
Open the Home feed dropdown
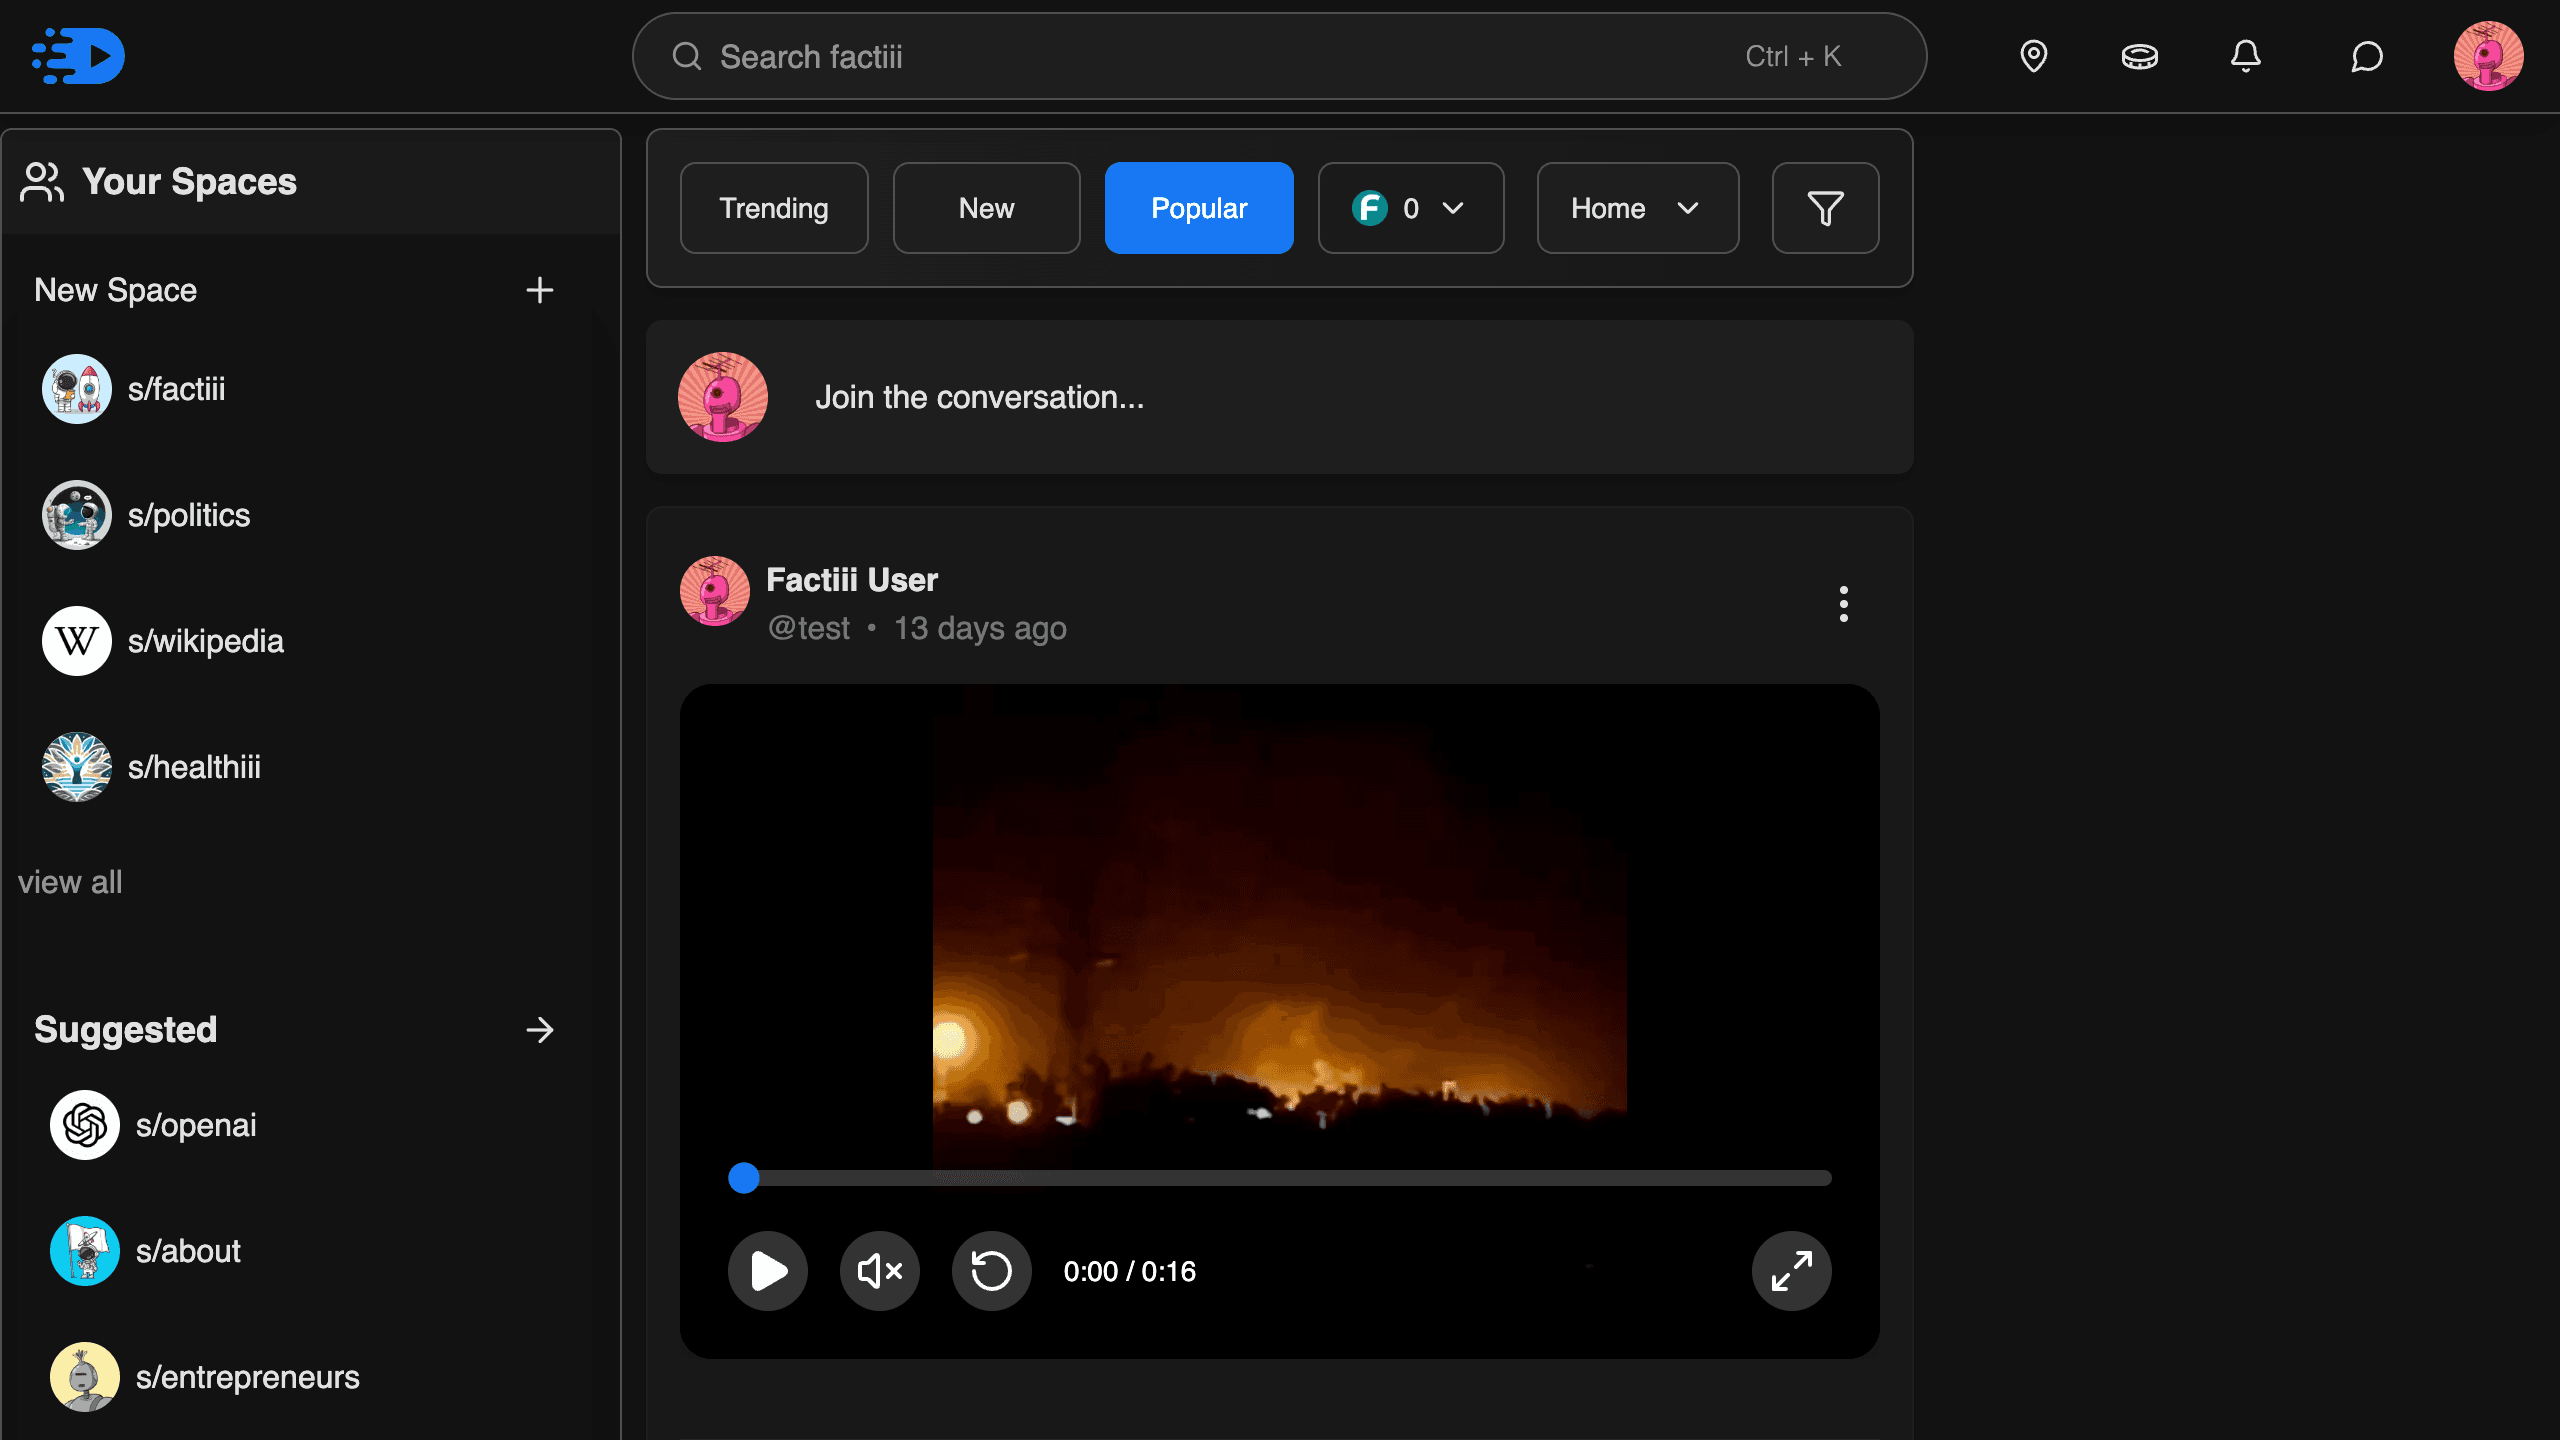coord(1637,208)
